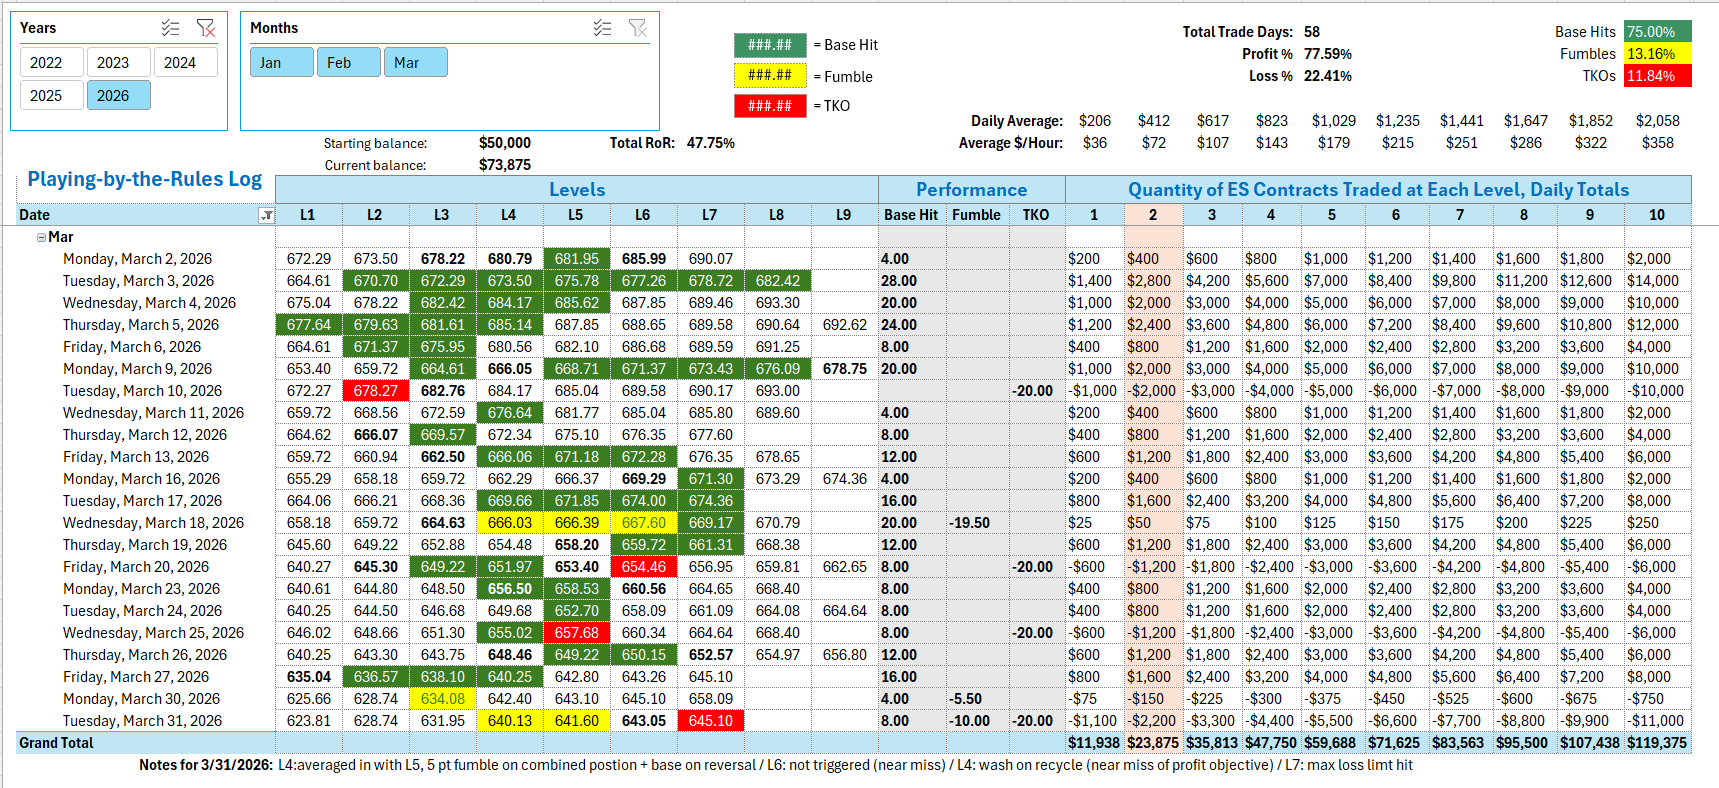Click the yellow Fumble legend swatch
Image resolution: width=1719 pixels, height=788 pixels.
tap(769, 76)
